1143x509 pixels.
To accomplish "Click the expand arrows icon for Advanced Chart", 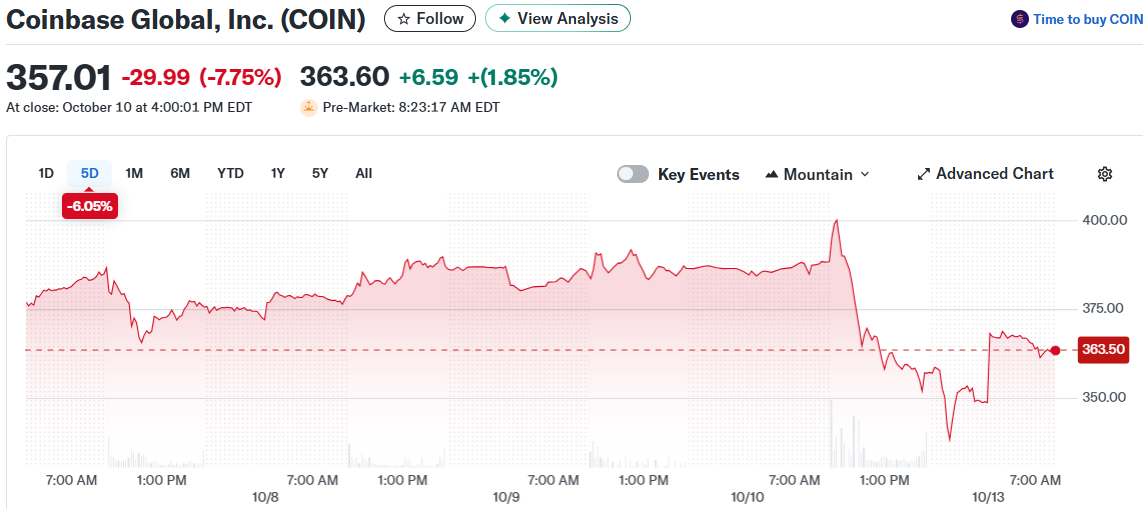I will tap(924, 174).
